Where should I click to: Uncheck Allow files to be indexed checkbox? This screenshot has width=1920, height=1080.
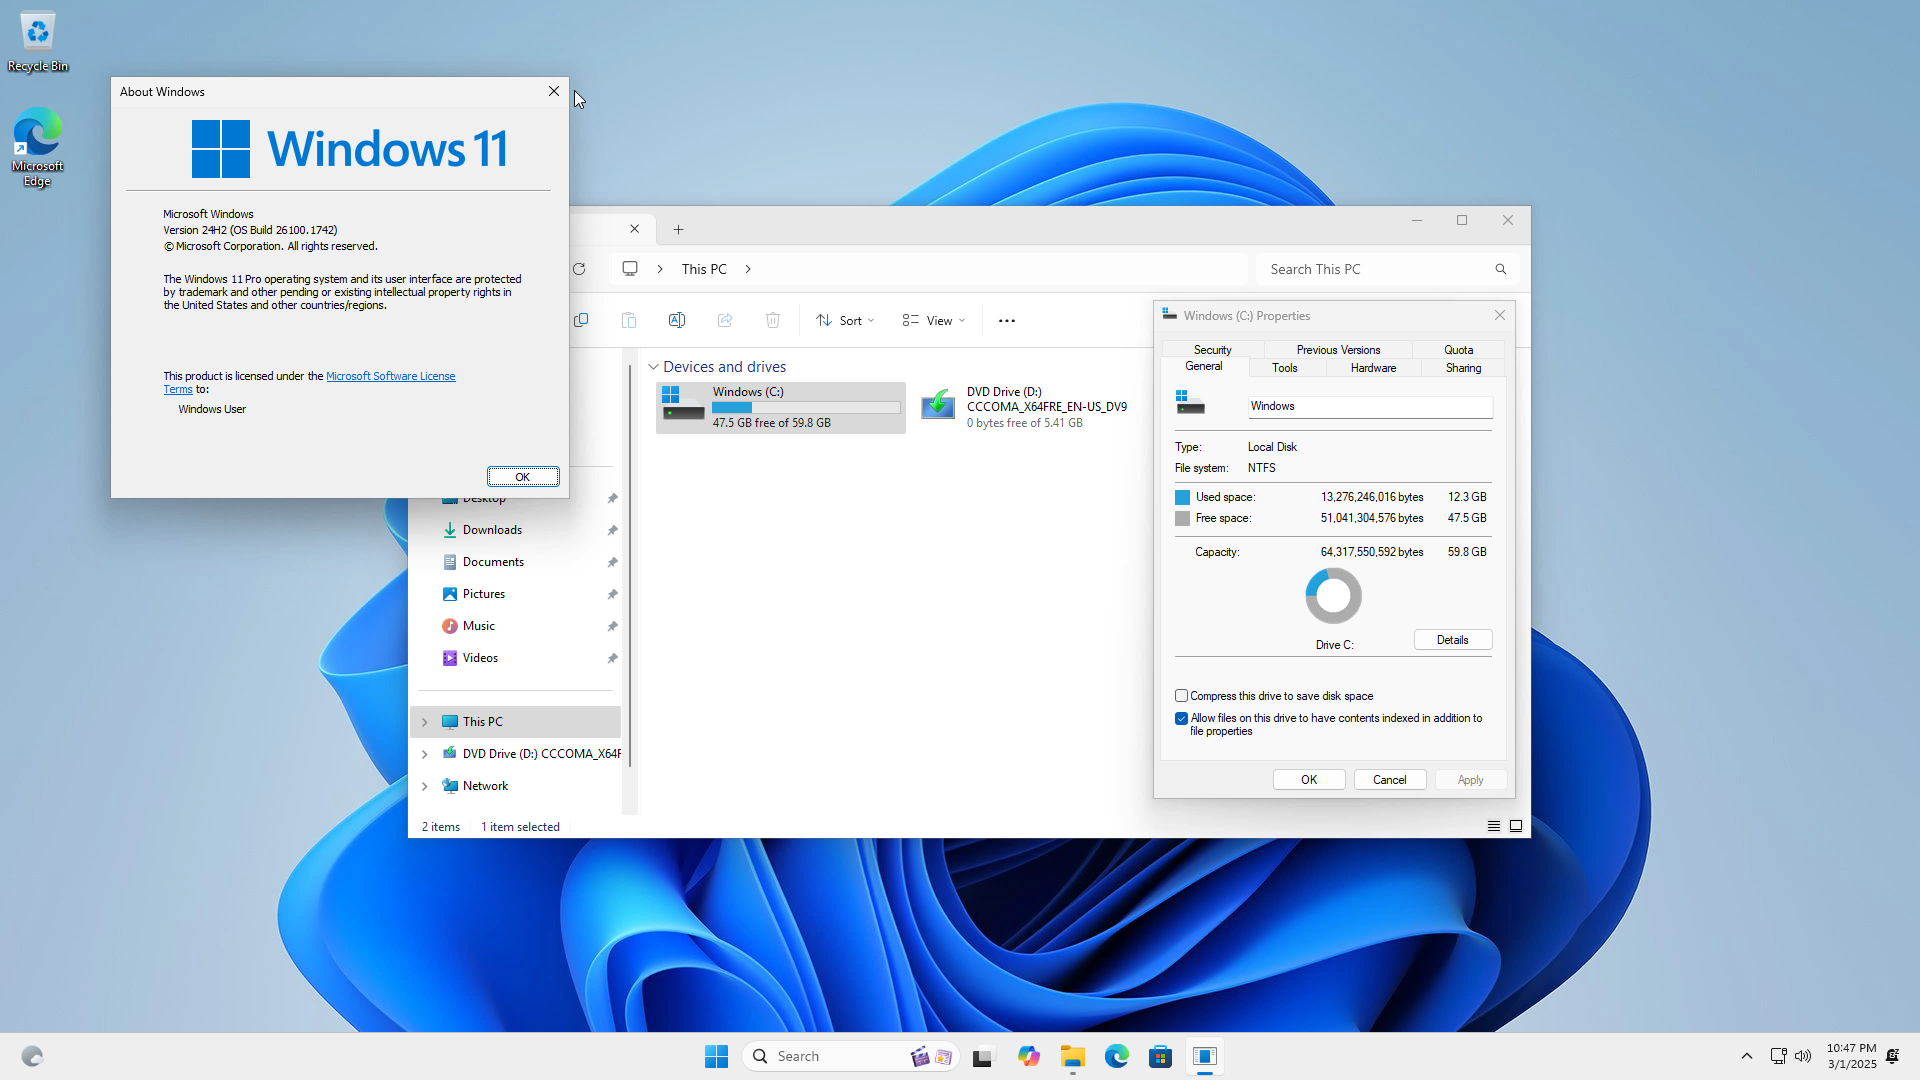(1181, 718)
